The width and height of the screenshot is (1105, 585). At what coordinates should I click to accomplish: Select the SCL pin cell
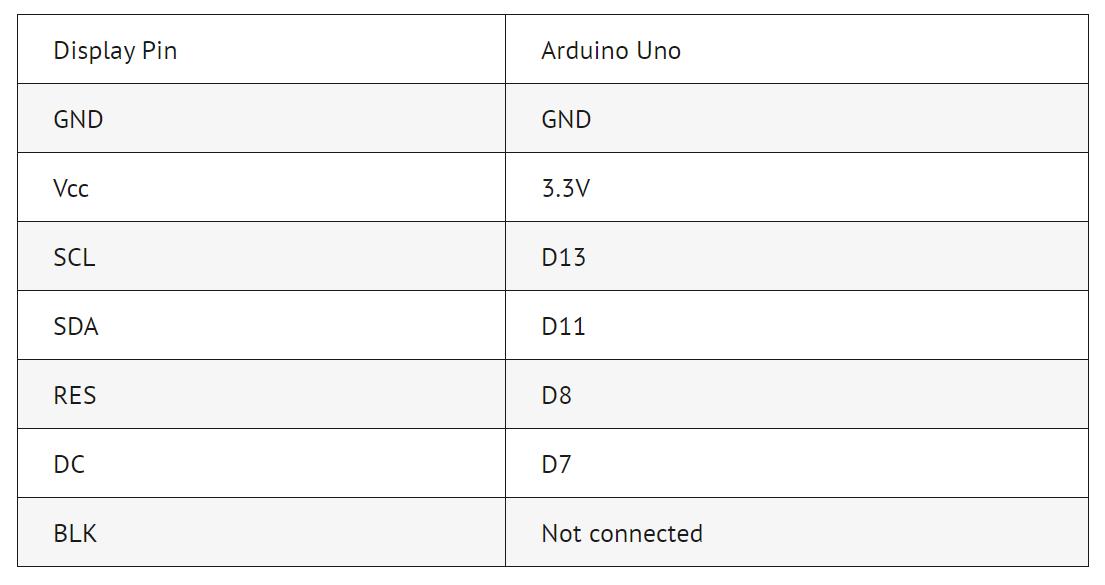[261, 257]
